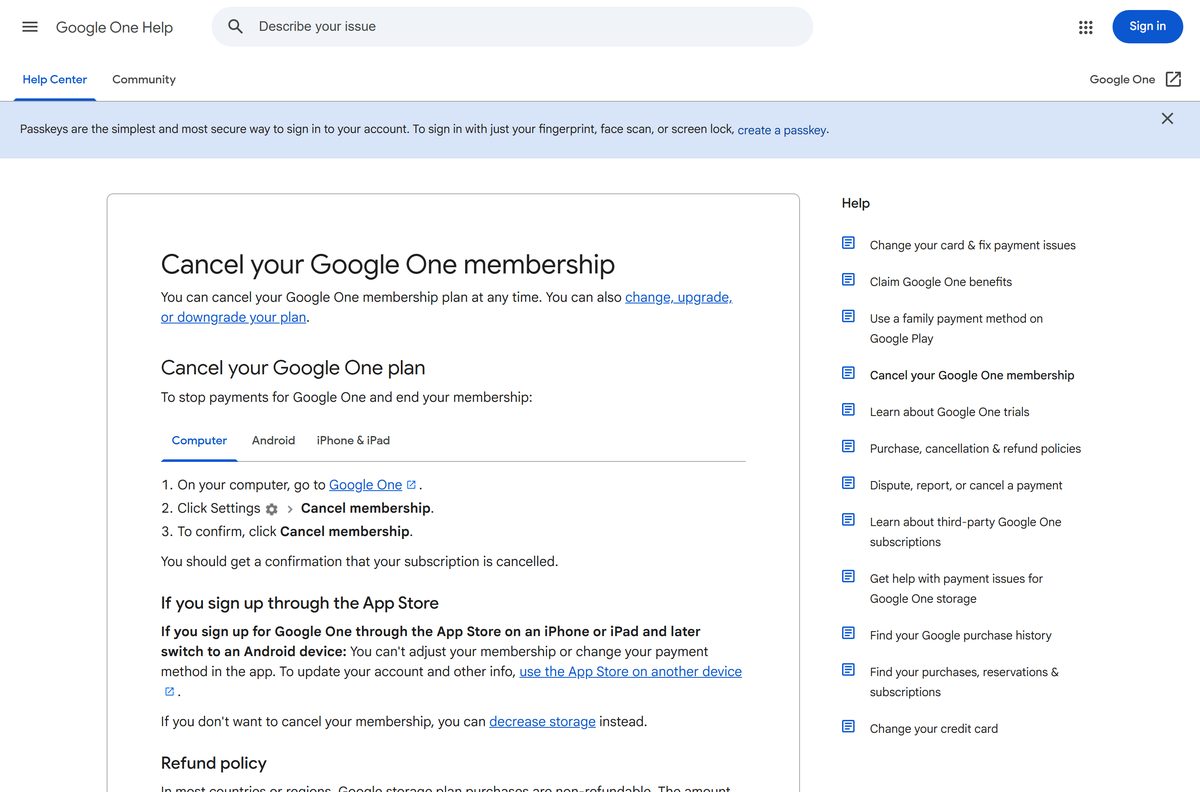Click the Help sidebar heading
This screenshot has height=792, width=1200.
(x=856, y=203)
